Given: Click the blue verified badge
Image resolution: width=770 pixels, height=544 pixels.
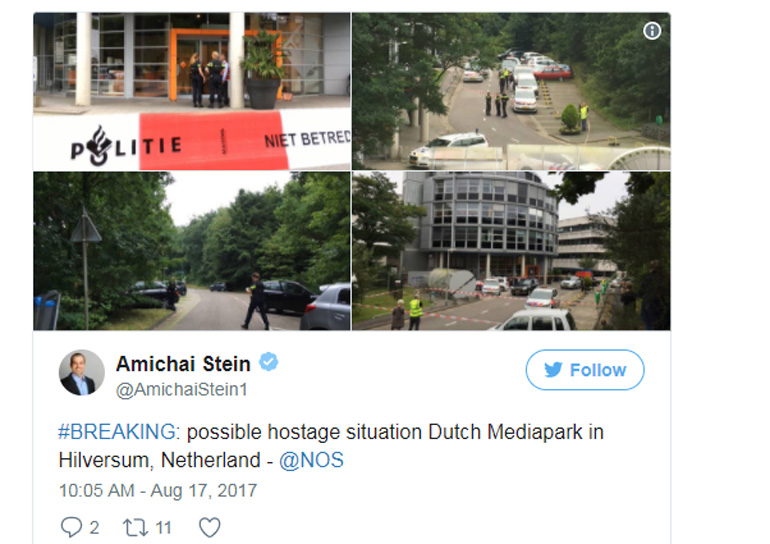Looking at the screenshot, I should click(x=269, y=362).
